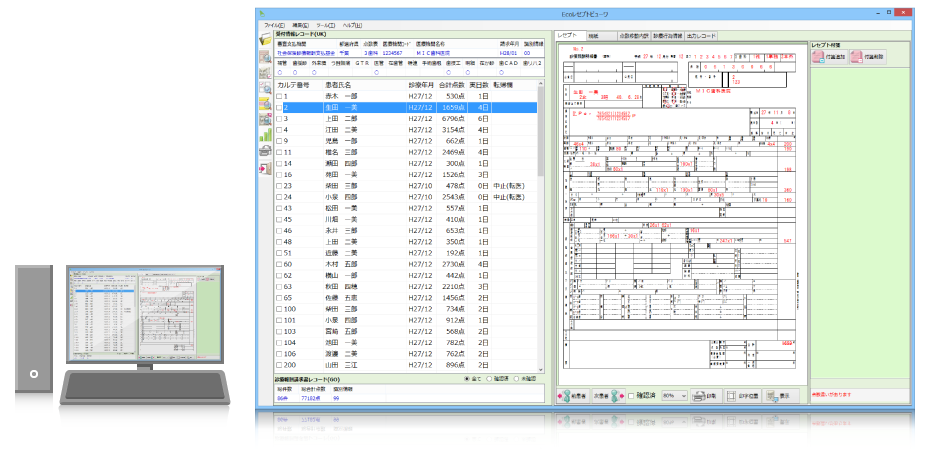The image size is (930, 450).
Task: Select patient row 松田 一美
Action: (406, 208)
